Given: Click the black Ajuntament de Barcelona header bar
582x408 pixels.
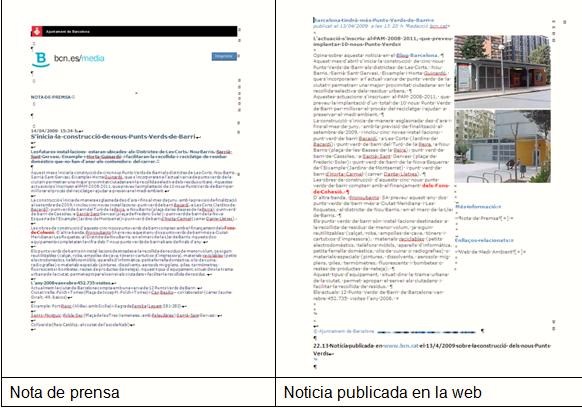Looking at the screenshot, I should pyautogui.click(x=134, y=32).
